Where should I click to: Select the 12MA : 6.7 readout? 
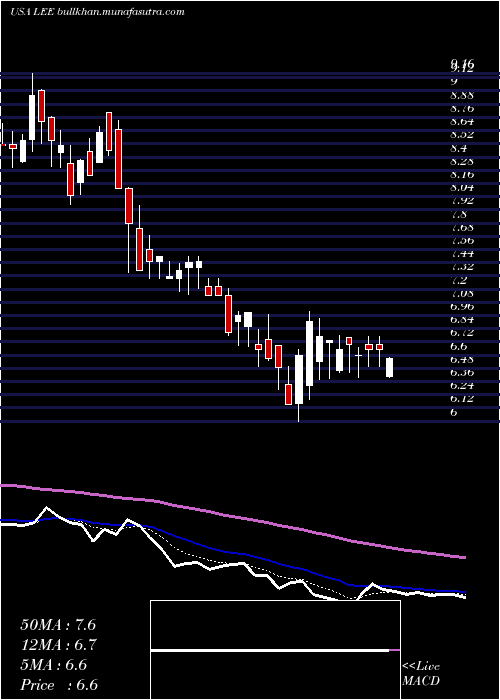pos(58,645)
